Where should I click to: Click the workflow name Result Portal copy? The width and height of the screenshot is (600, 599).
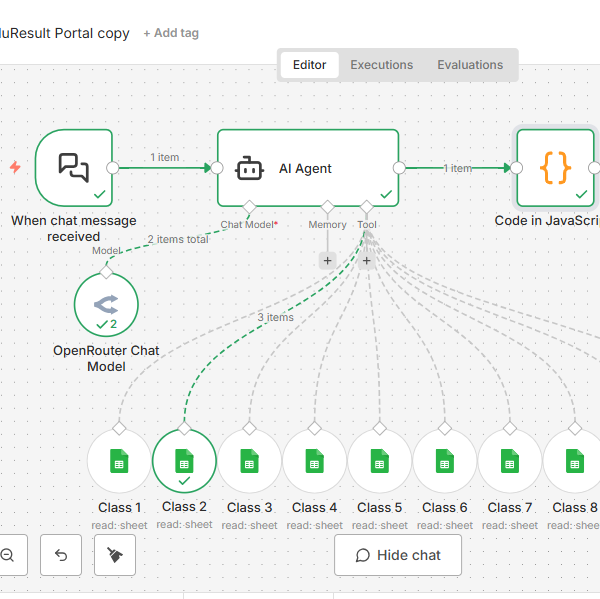64,33
